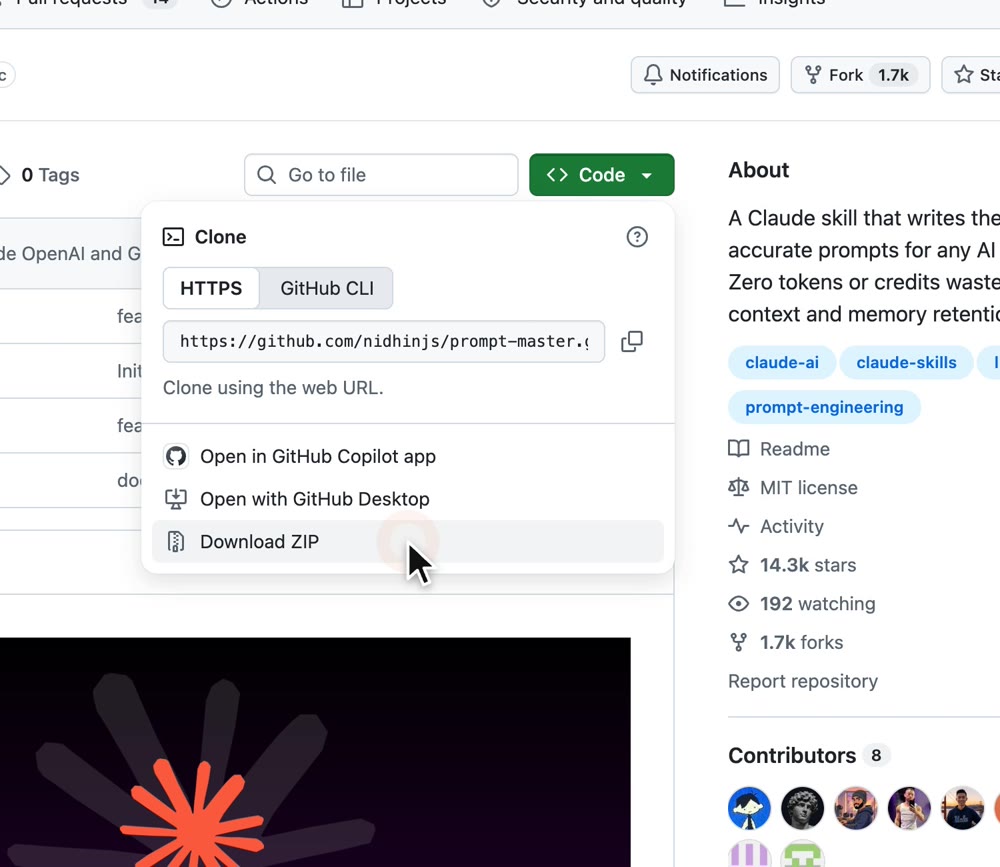Click the terminal icon beside Clone heading
1000x867 pixels.
[173, 237]
